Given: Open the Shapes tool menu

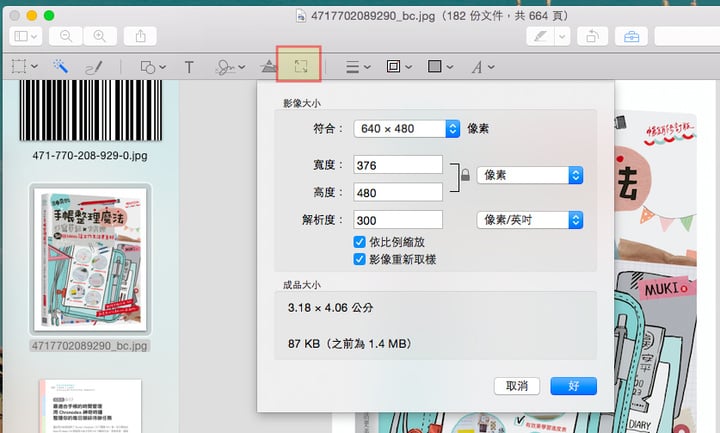Looking at the screenshot, I should (152, 67).
